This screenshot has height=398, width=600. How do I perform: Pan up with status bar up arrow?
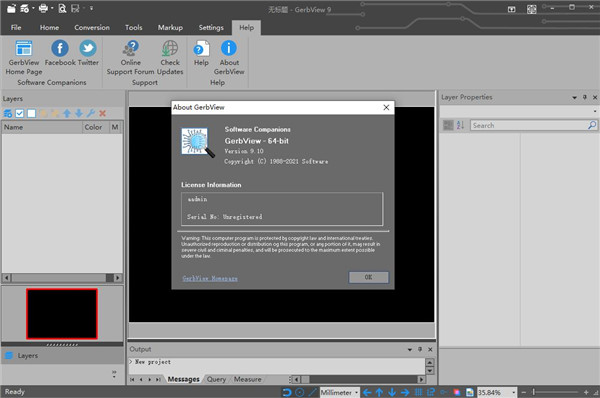[x=379, y=392]
